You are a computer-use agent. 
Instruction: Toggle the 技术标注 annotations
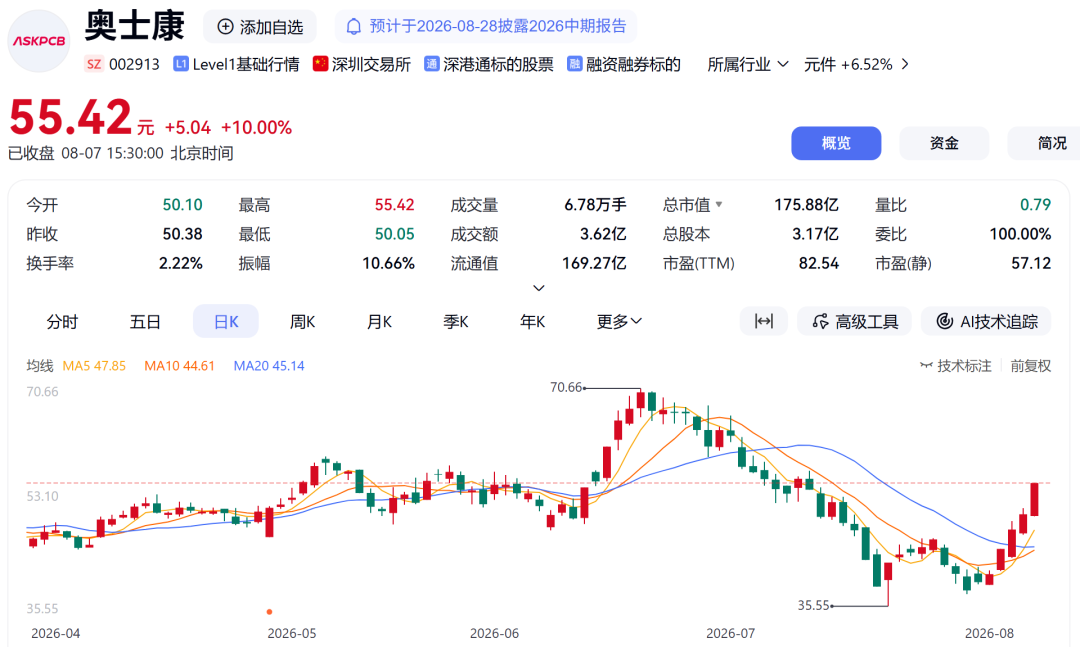click(956, 366)
